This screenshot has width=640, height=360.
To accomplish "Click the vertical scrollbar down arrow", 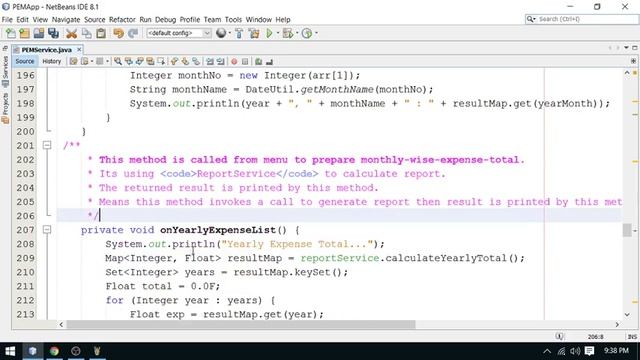I will click(x=627, y=315).
